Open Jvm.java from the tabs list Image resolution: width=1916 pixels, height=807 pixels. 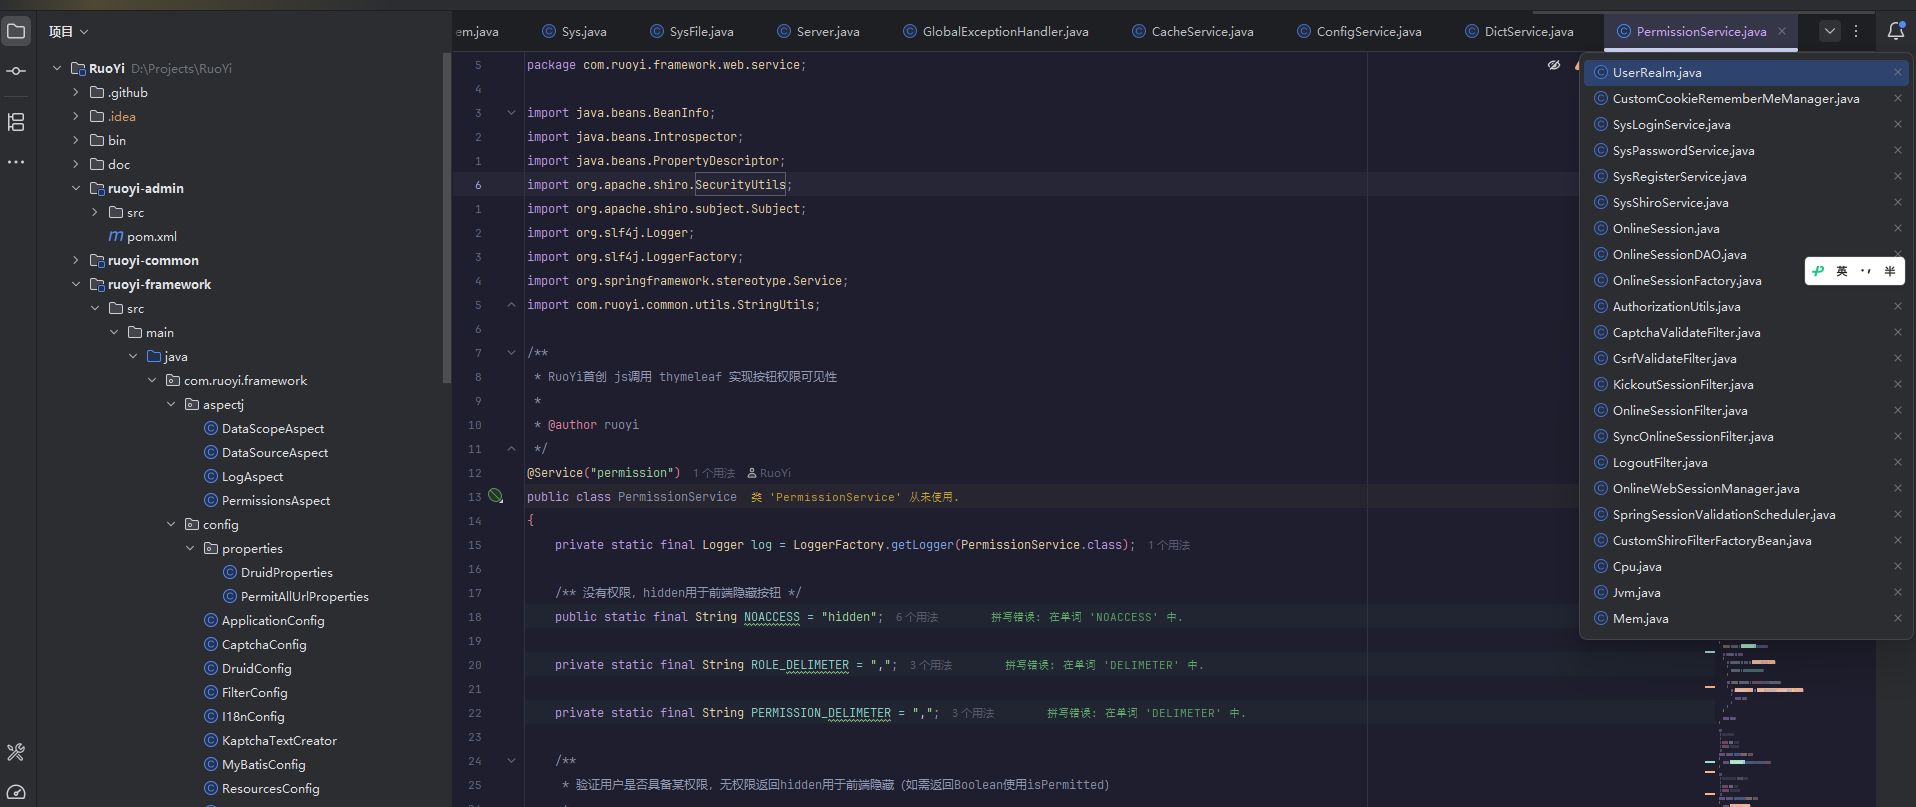1747,592
